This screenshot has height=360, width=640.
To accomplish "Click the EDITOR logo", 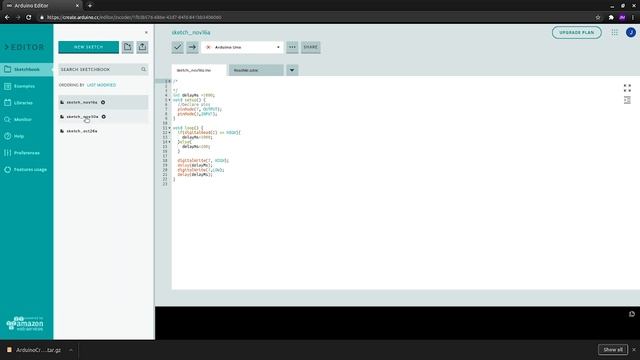I will tap(24, 47).
